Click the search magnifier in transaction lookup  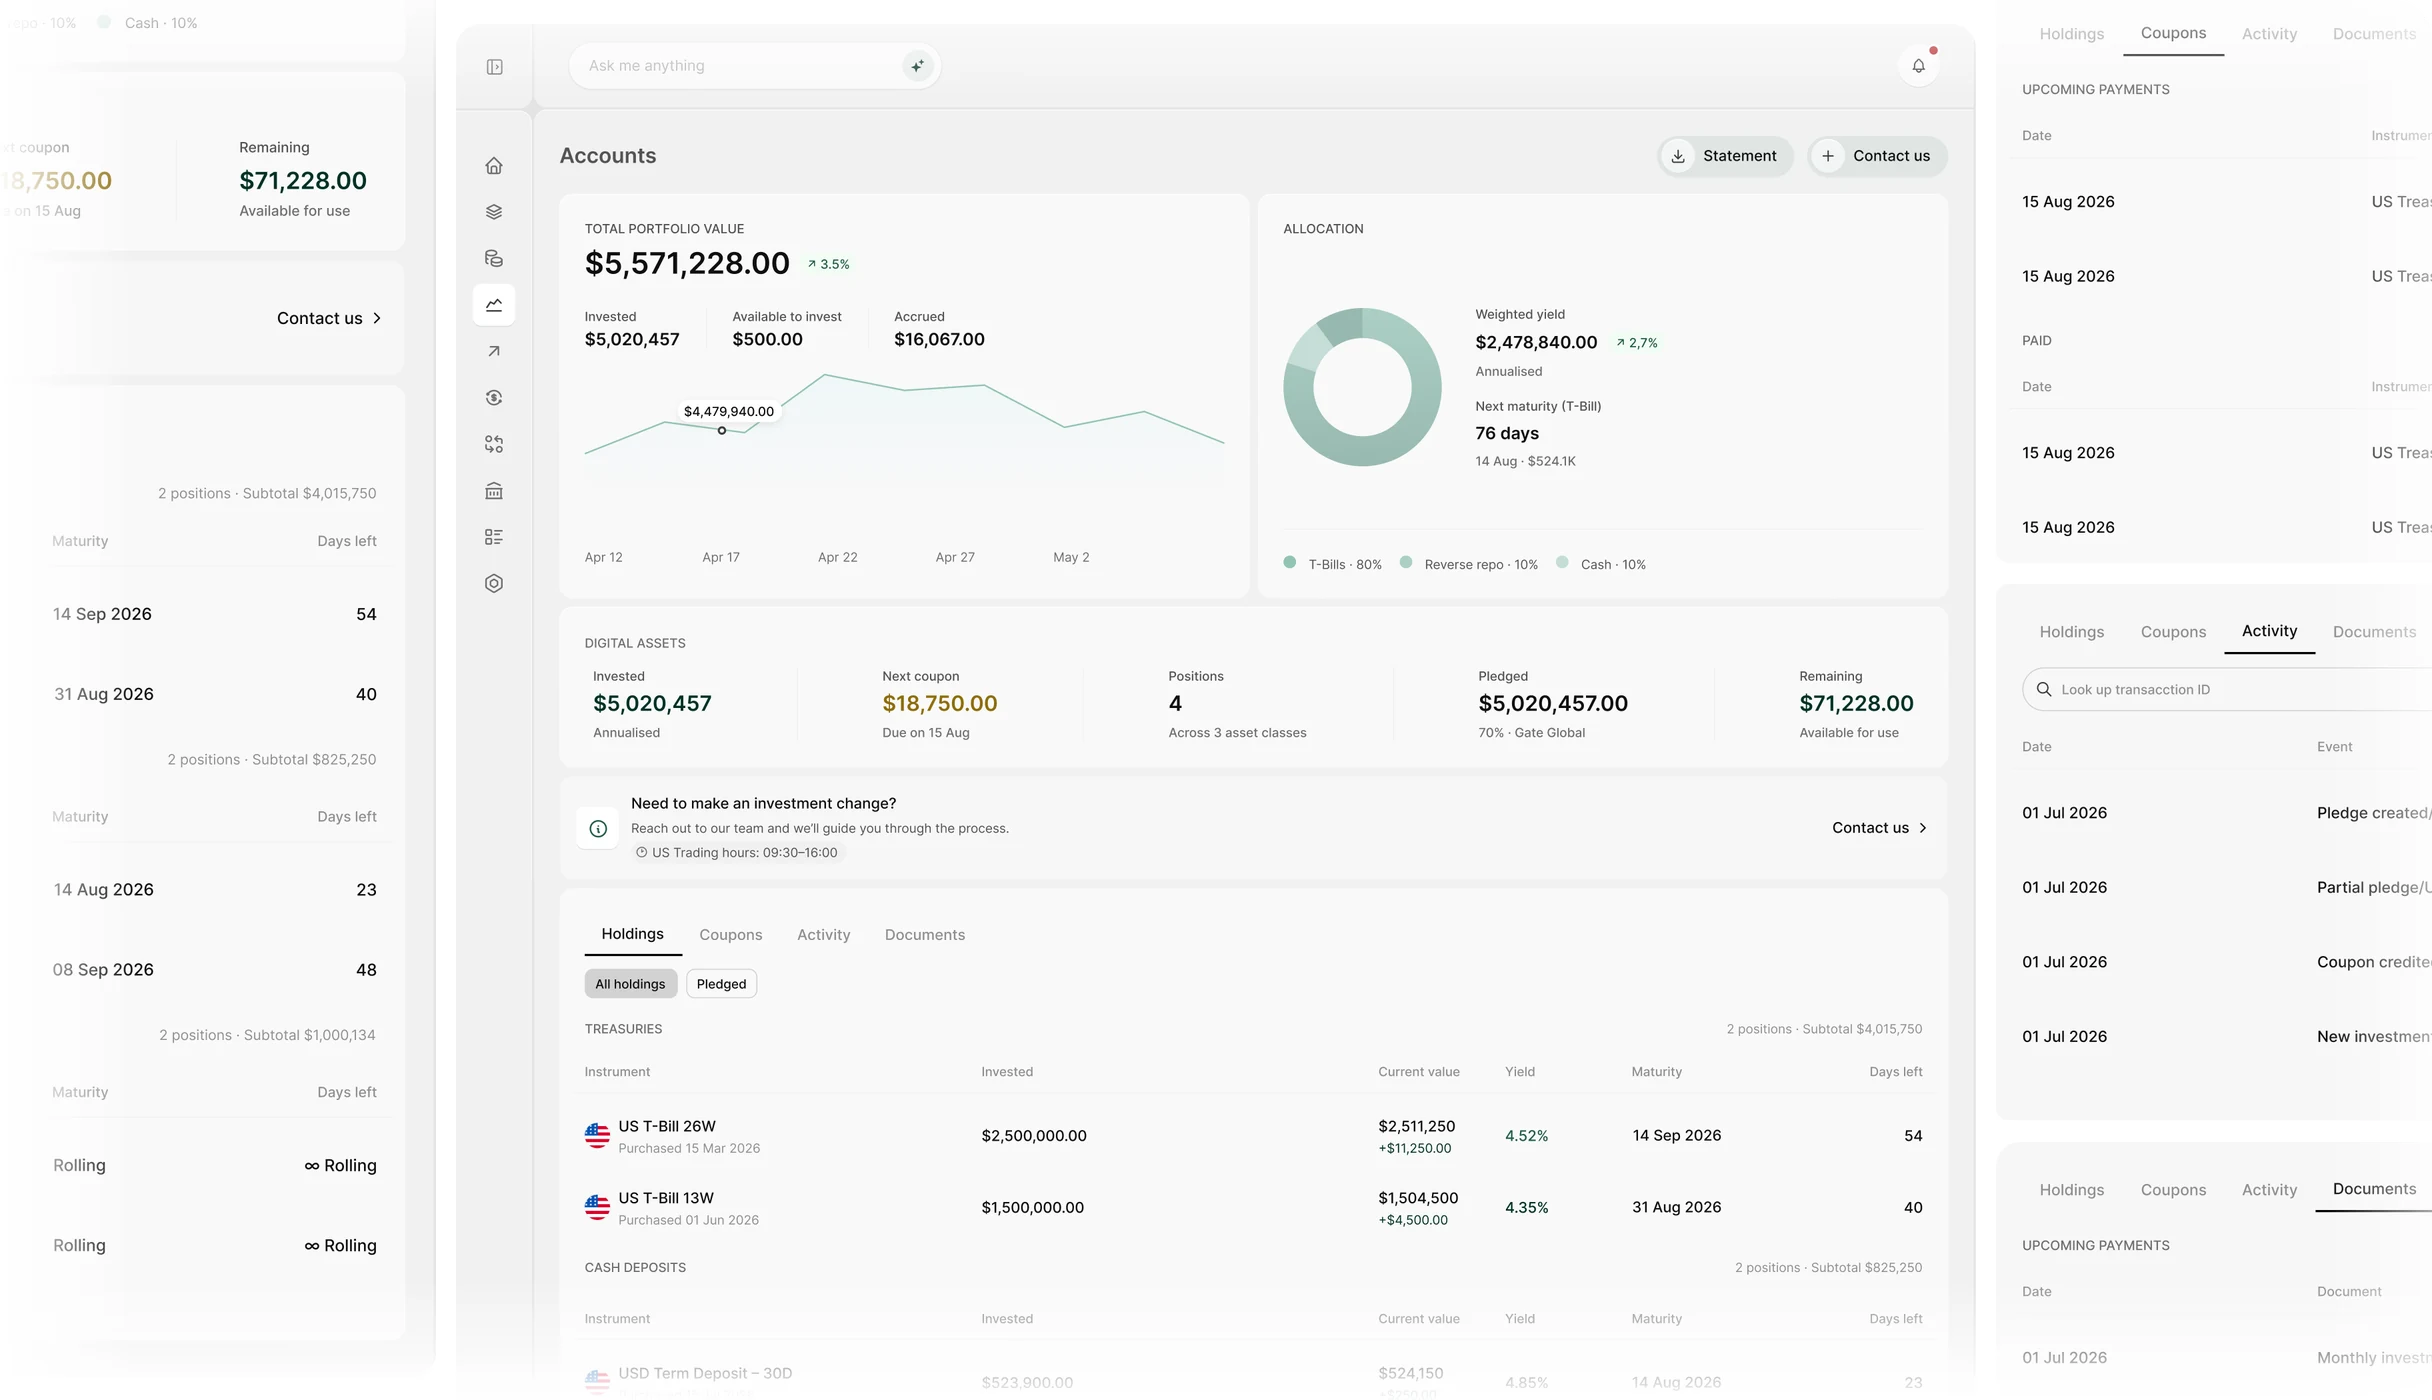click(x=2044, y=690)
